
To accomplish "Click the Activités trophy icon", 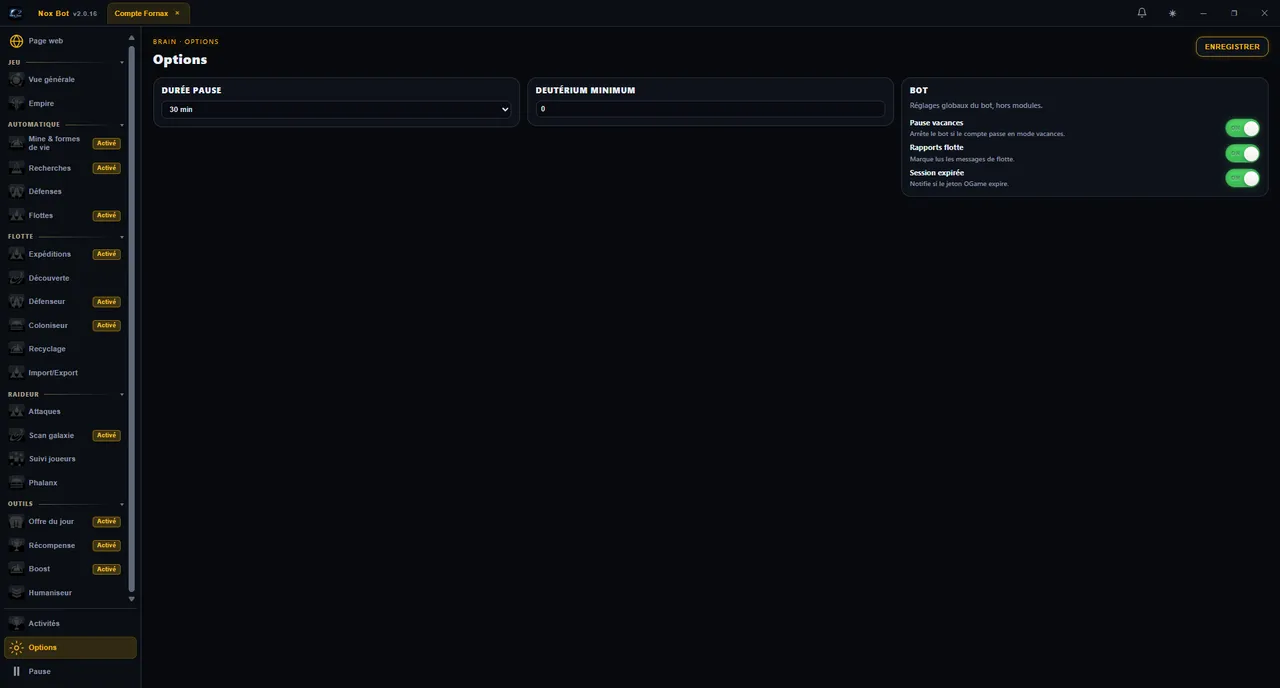I will (x=16, y=623).
